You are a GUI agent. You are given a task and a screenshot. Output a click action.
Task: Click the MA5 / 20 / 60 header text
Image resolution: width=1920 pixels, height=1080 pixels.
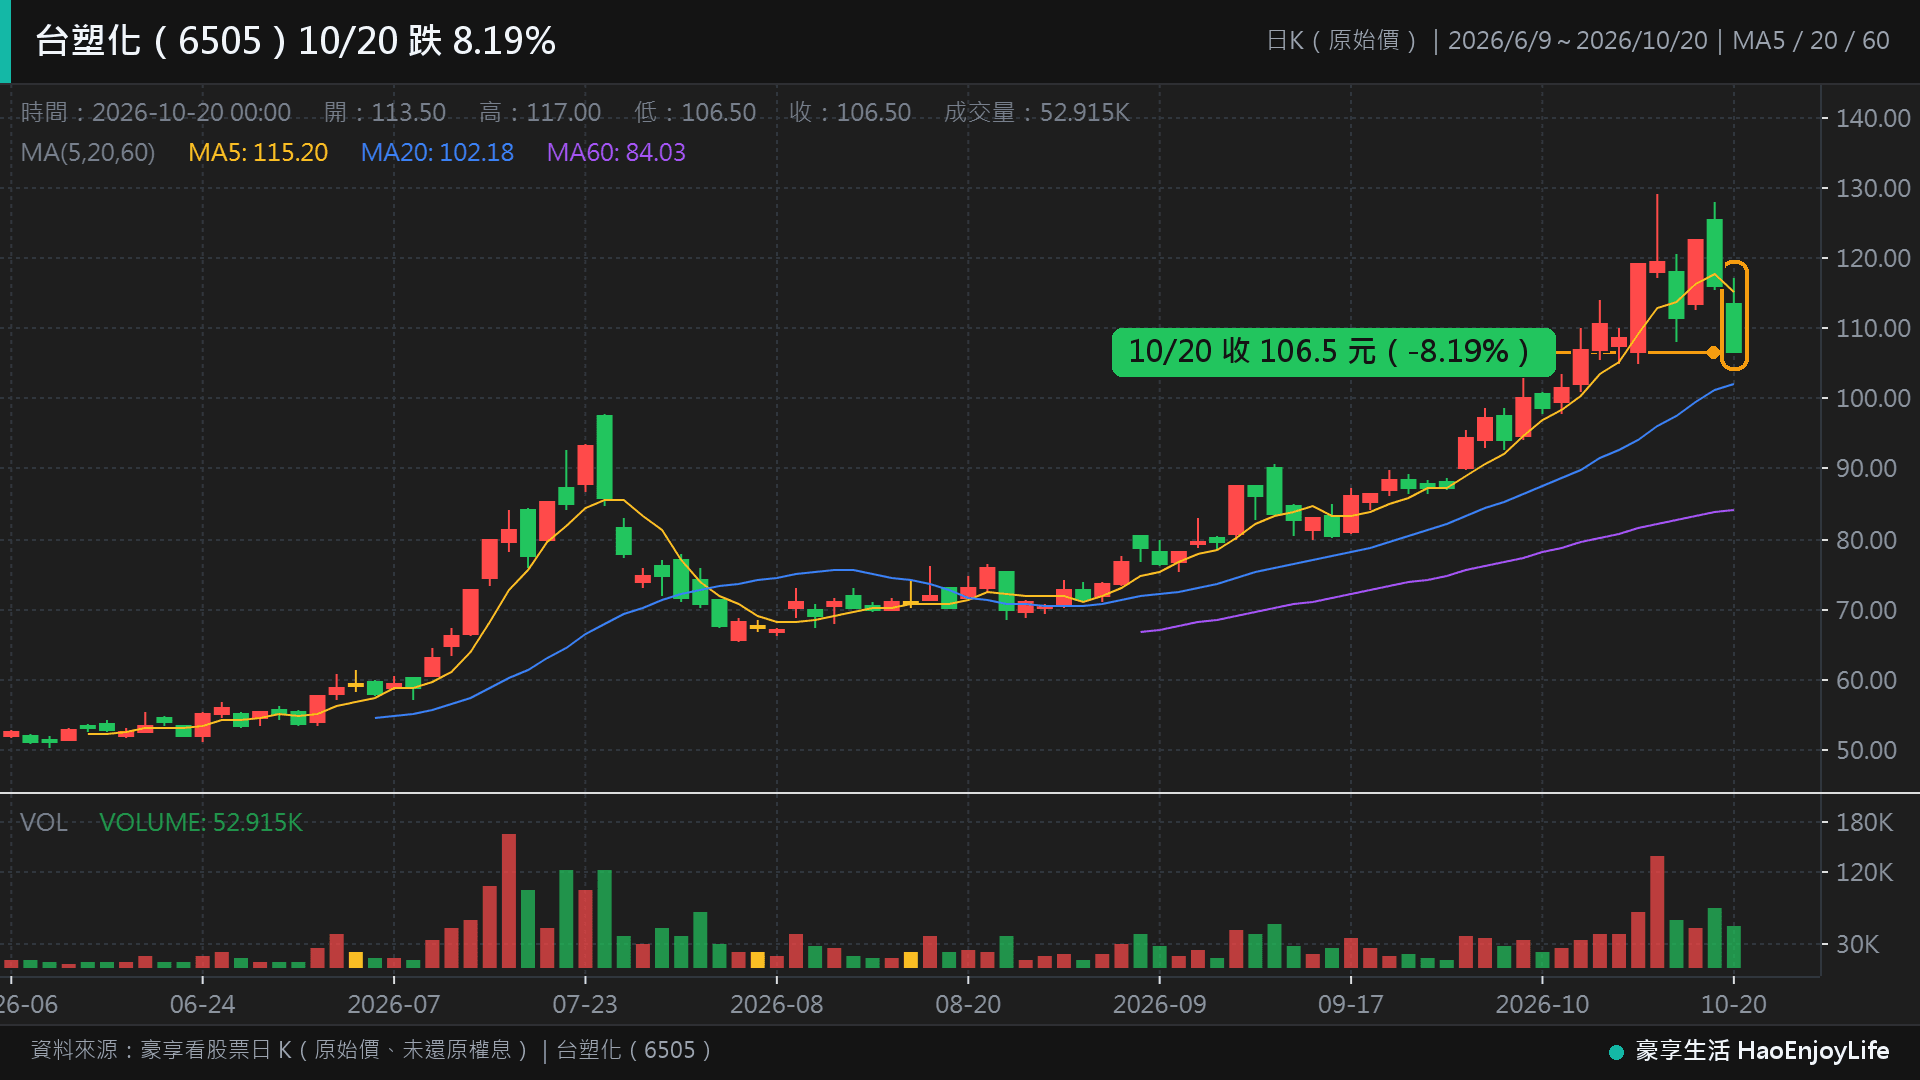[1811, 41]
